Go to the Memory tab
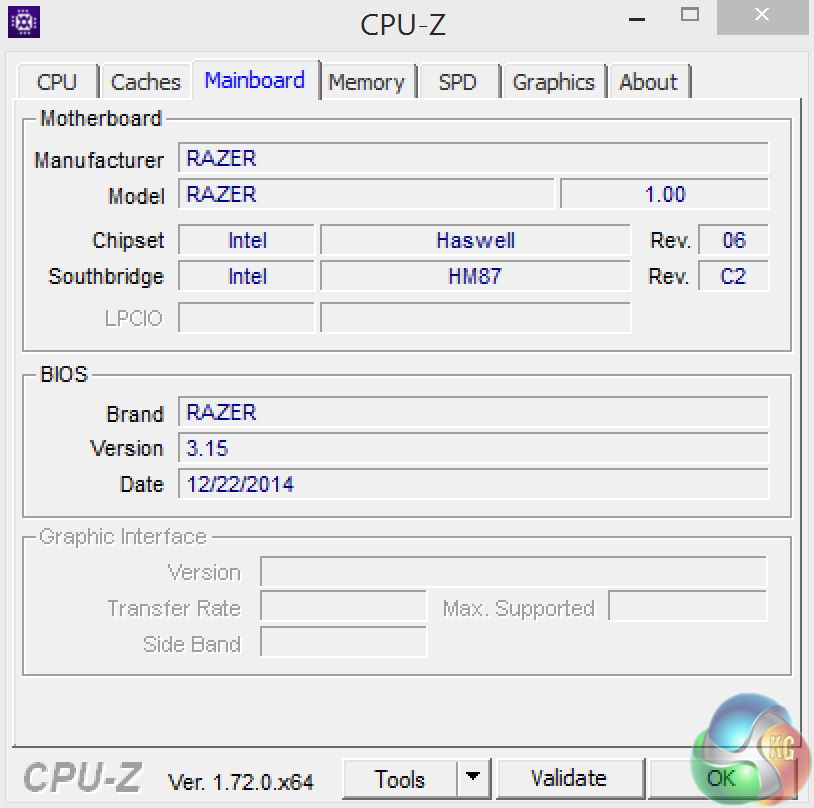Image resolution: width=814 pixels, height=808 pixels. [367, 82]
